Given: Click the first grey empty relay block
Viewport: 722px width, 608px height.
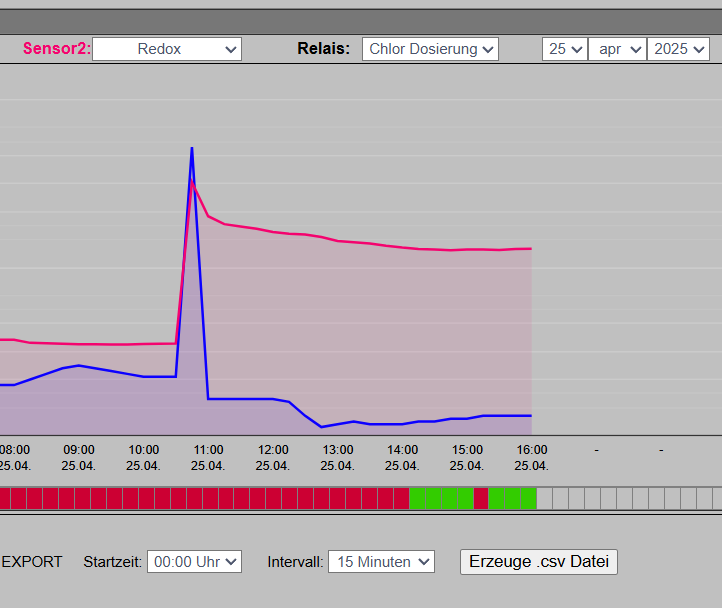Looking at the screenshot, I should (545, 498).
